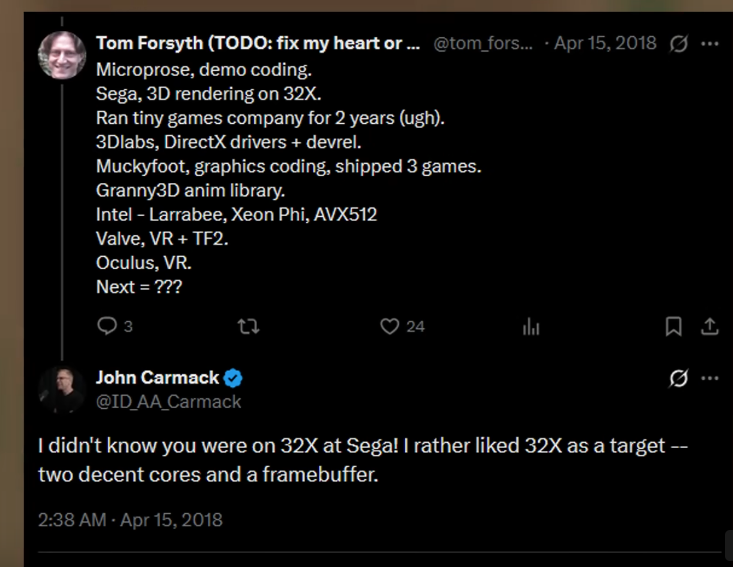Like Tom Forsyth's tweet with the heart
733x567 pixels.
tap(391, 326)
